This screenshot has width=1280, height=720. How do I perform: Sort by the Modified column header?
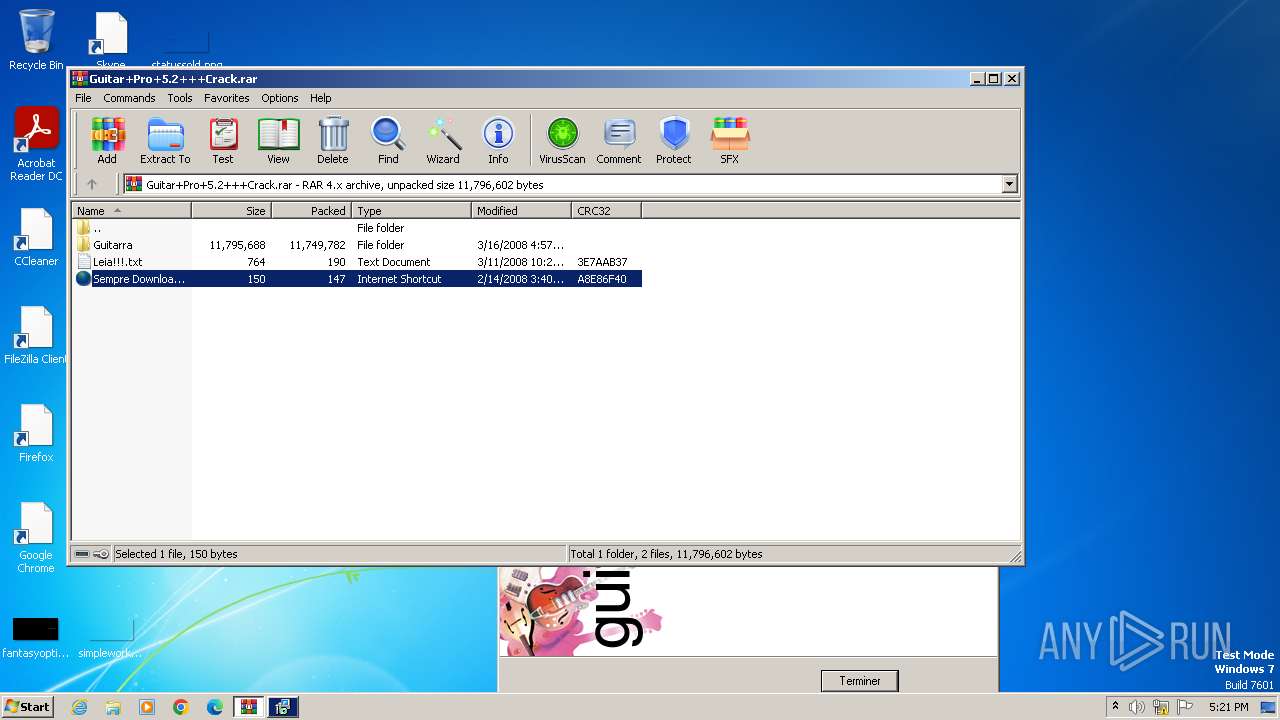click(x=521, y=211)
